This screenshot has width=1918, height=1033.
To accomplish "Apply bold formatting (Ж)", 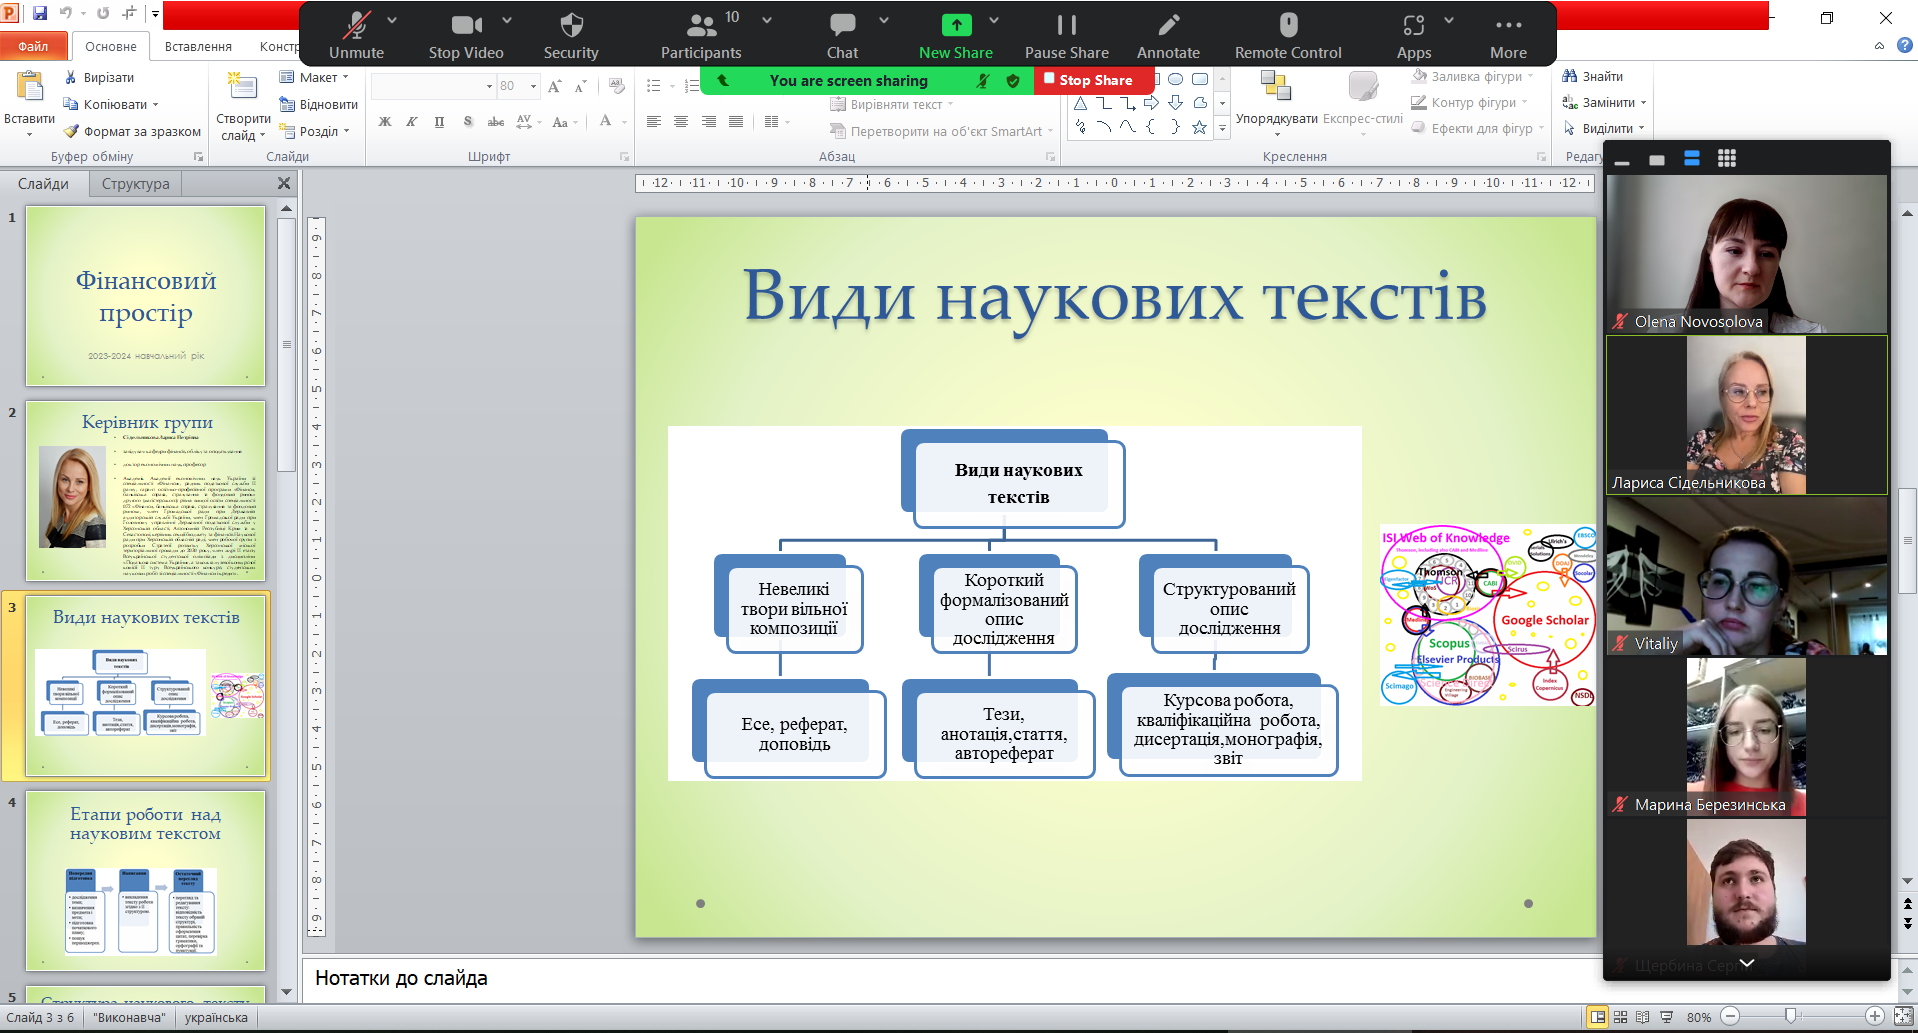I will 385,122.
